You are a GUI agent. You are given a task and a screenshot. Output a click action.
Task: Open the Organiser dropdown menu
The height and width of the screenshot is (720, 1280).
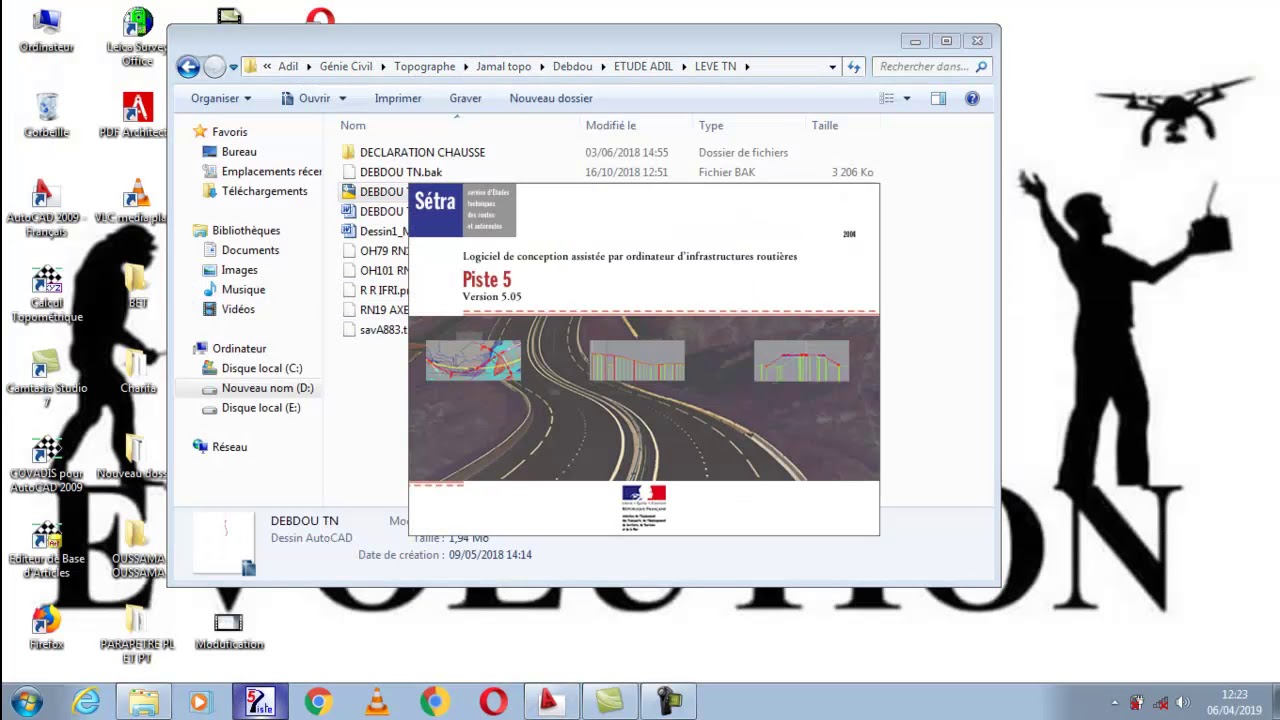point(221,98)
